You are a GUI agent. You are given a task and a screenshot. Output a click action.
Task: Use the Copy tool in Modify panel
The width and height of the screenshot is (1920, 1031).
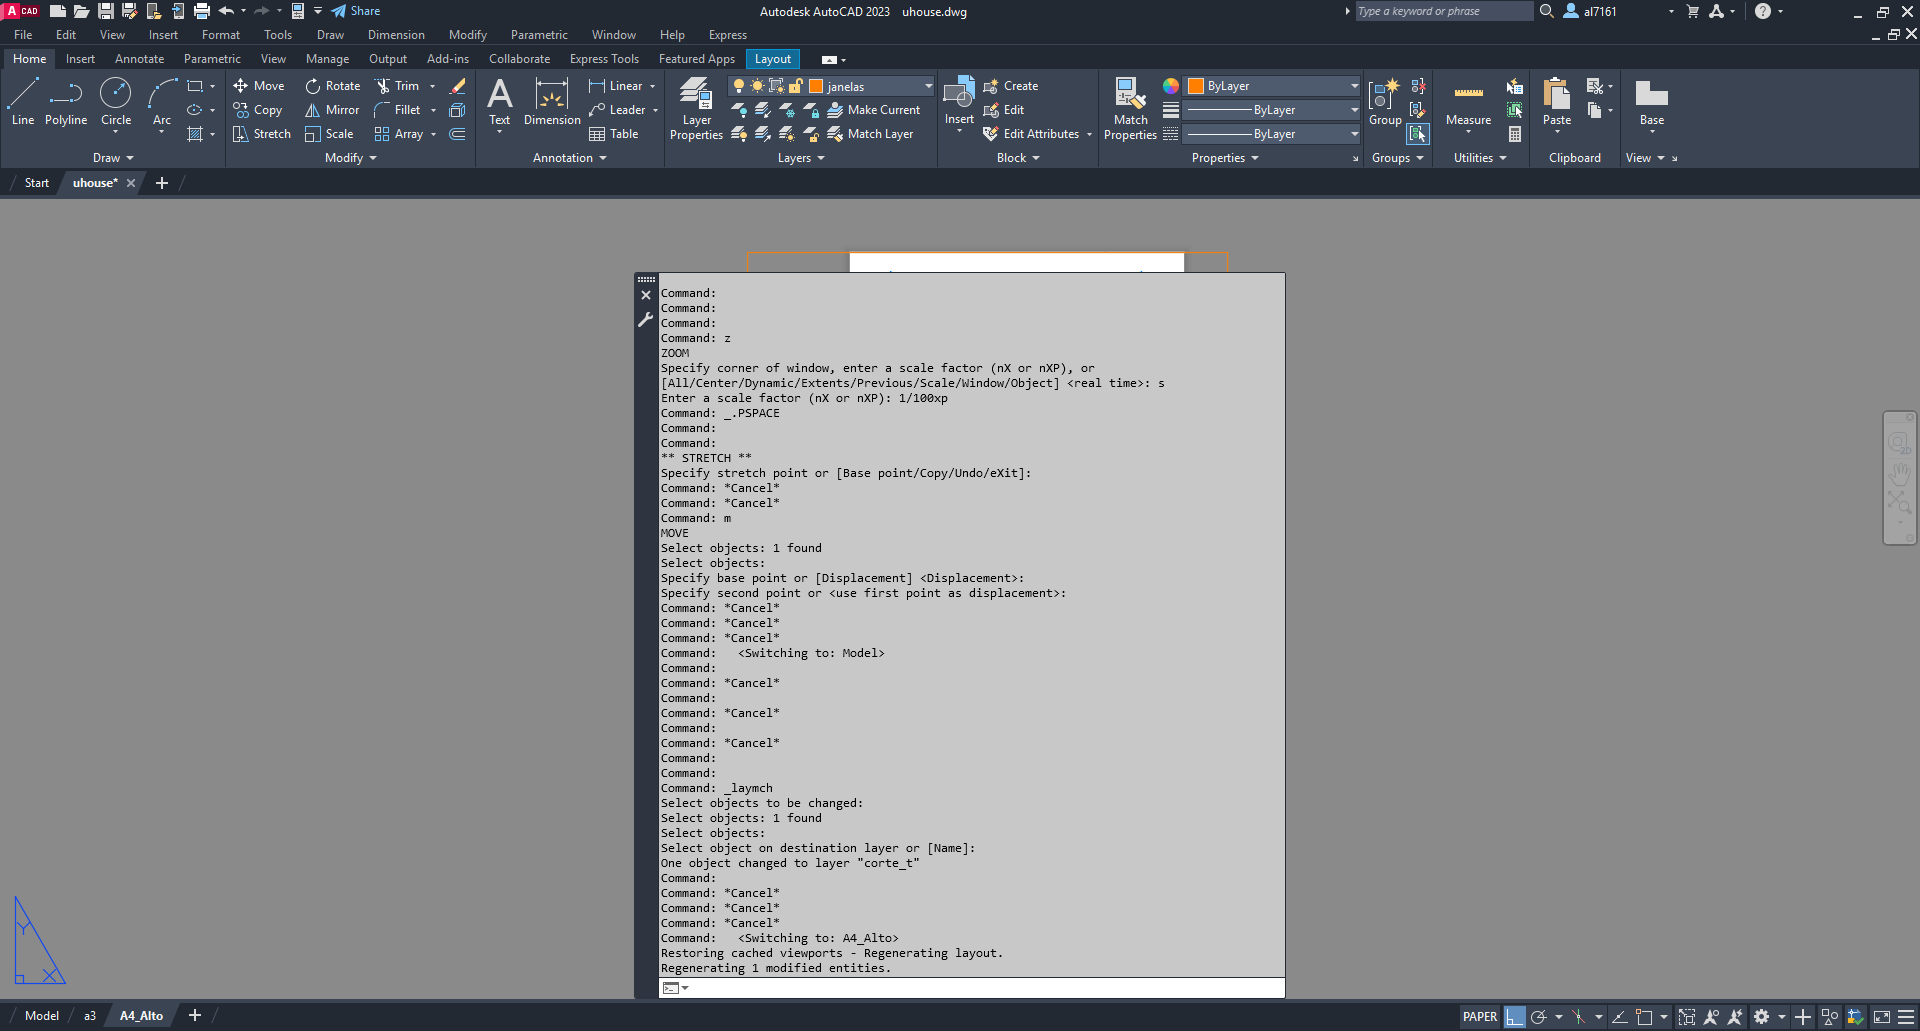pyautogui.click(x=258, y=110)
